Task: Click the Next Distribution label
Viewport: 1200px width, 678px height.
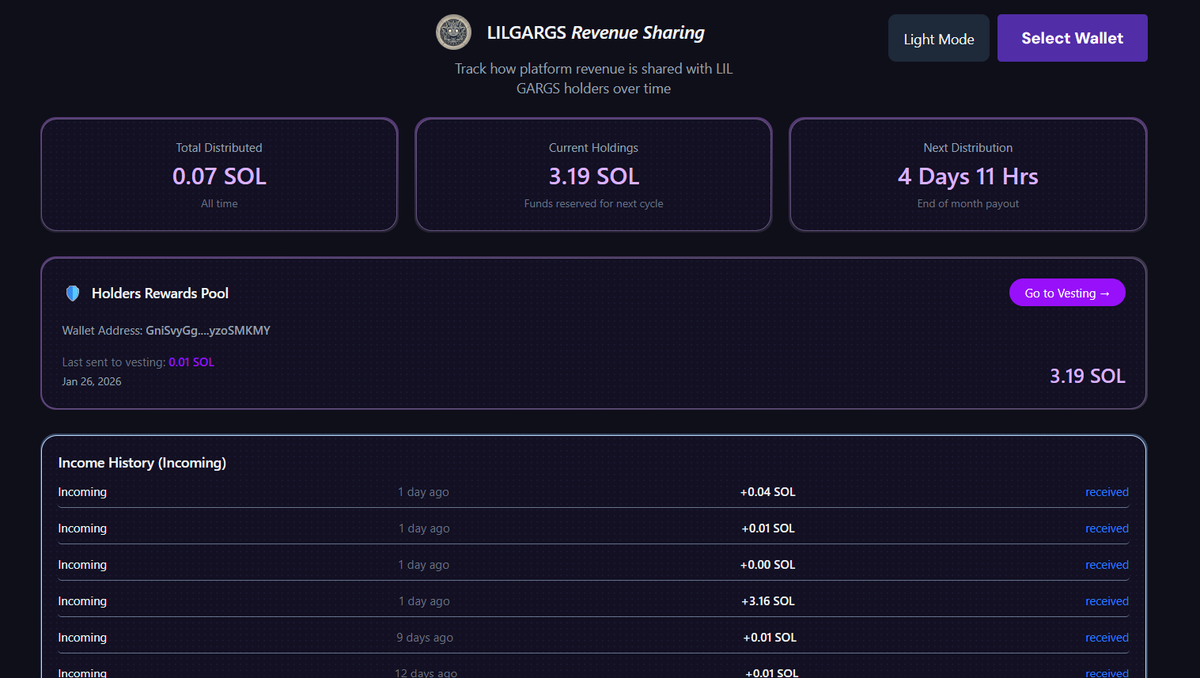Action: point(968,148)
